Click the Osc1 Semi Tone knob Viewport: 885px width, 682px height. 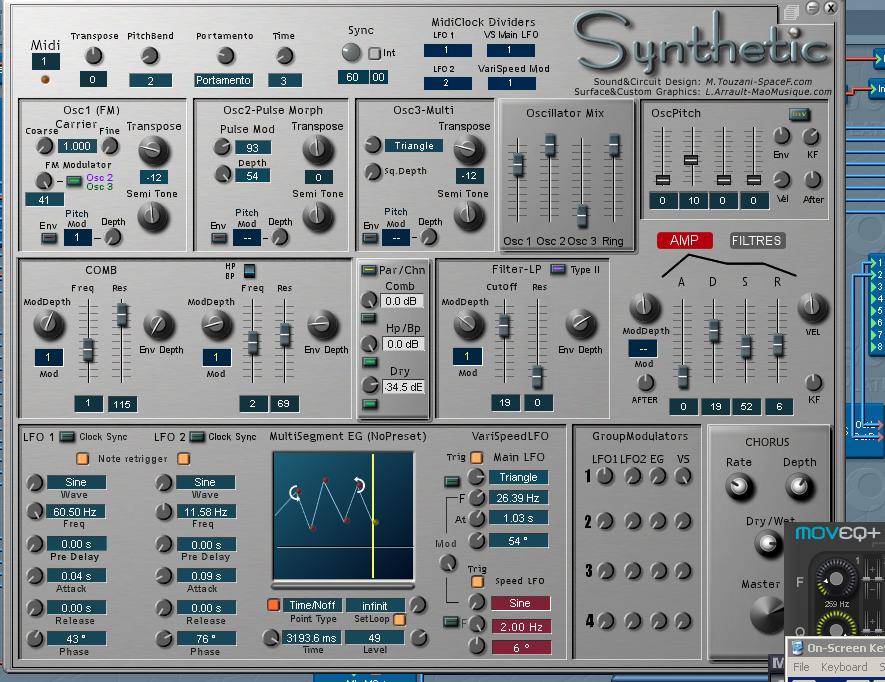[x=153, y=217]
